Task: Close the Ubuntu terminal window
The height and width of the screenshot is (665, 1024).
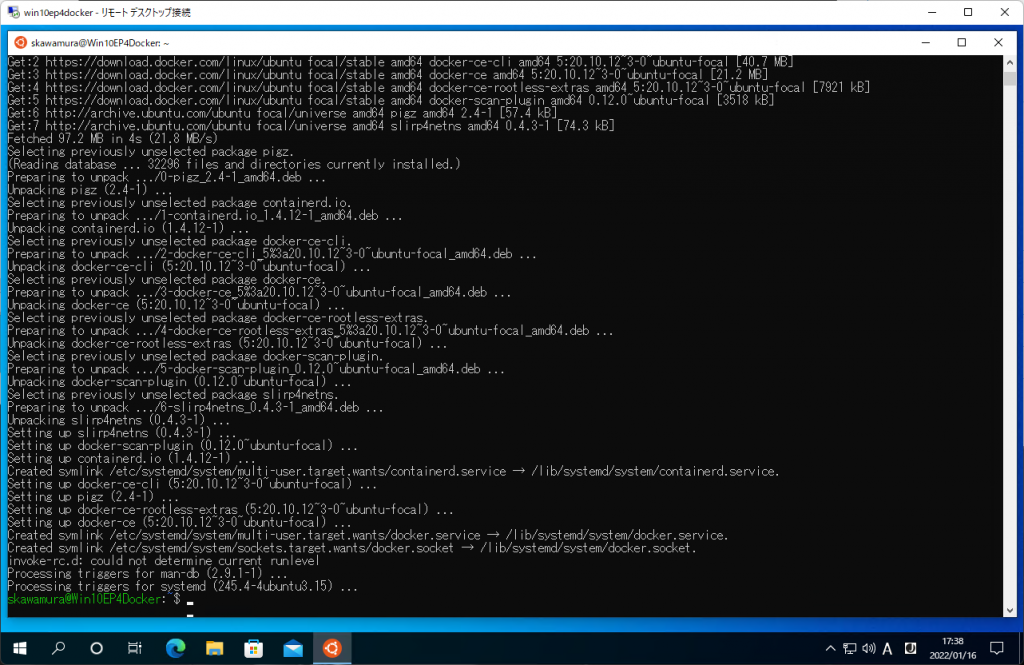Action: click(x=998, y=42)
